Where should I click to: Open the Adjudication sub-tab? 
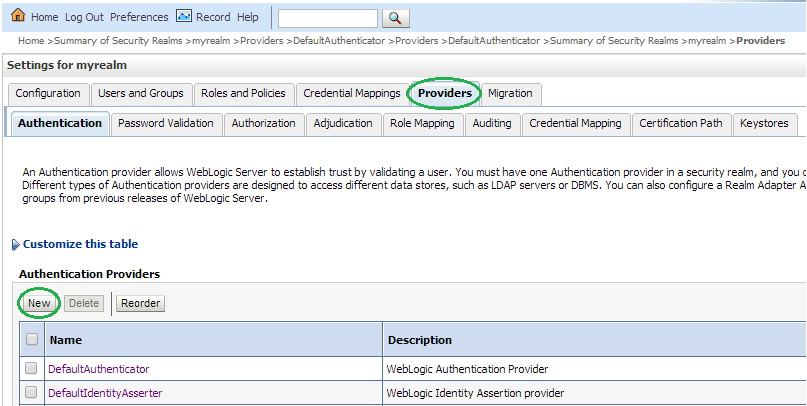pos(343,124)
